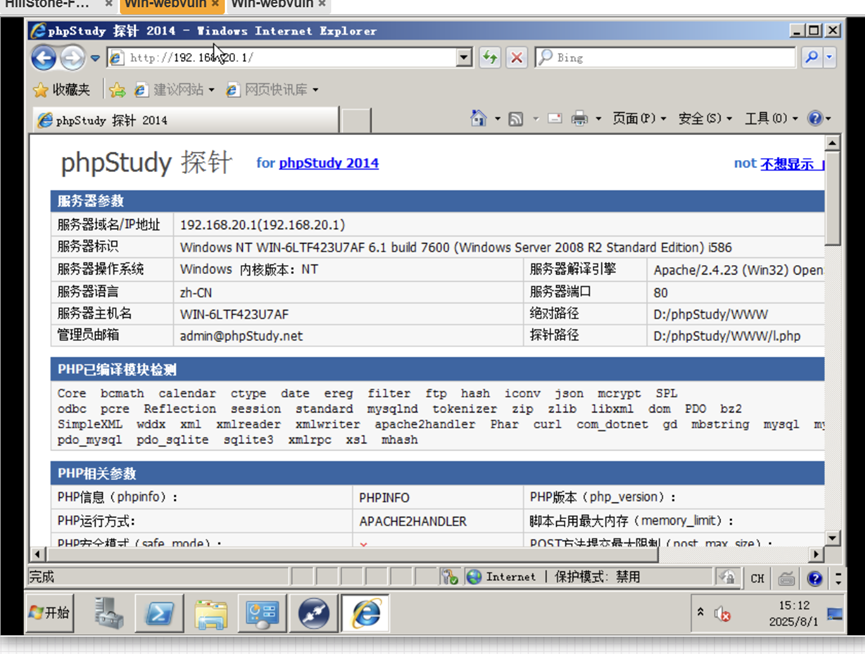Click the IE Back navigation button
Viewport: 865px width, 654px height.
pos(44,57)
